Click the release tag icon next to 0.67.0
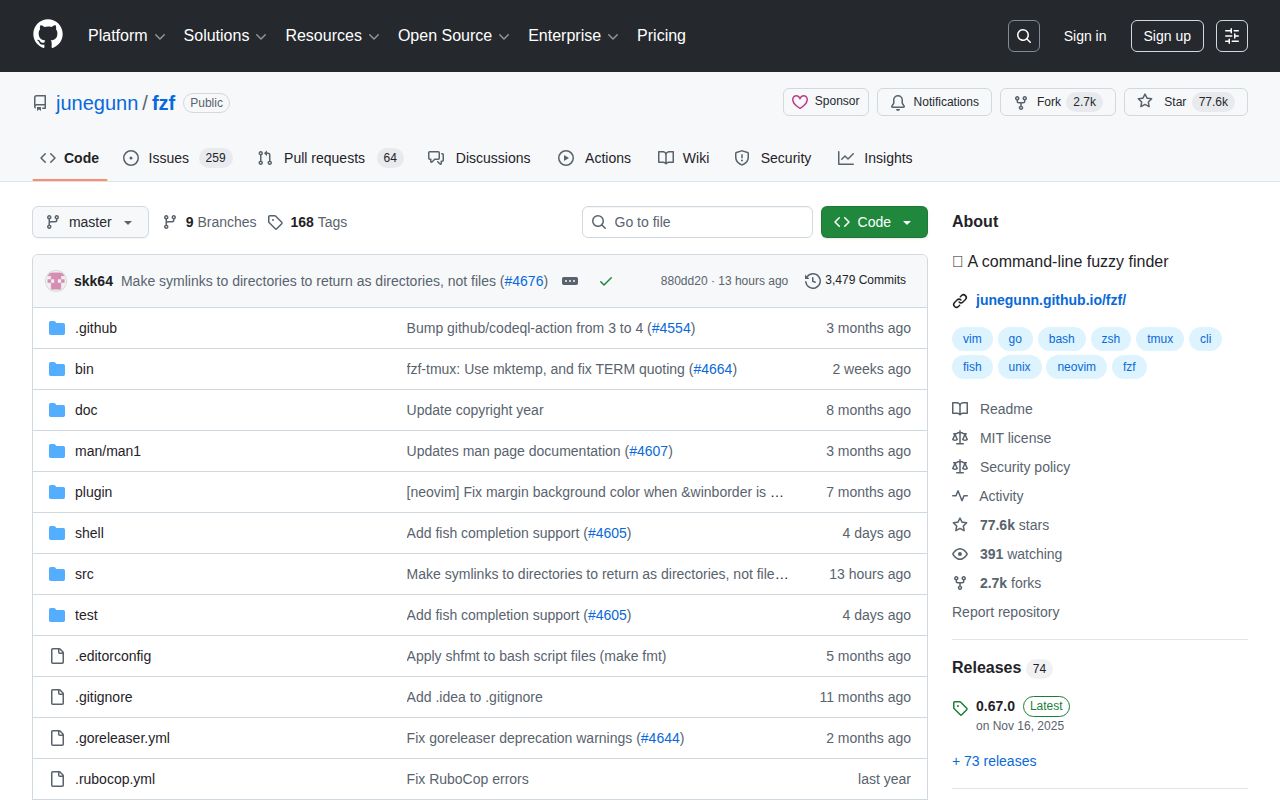The image size is (1280, 800). [x=960, y=707]
